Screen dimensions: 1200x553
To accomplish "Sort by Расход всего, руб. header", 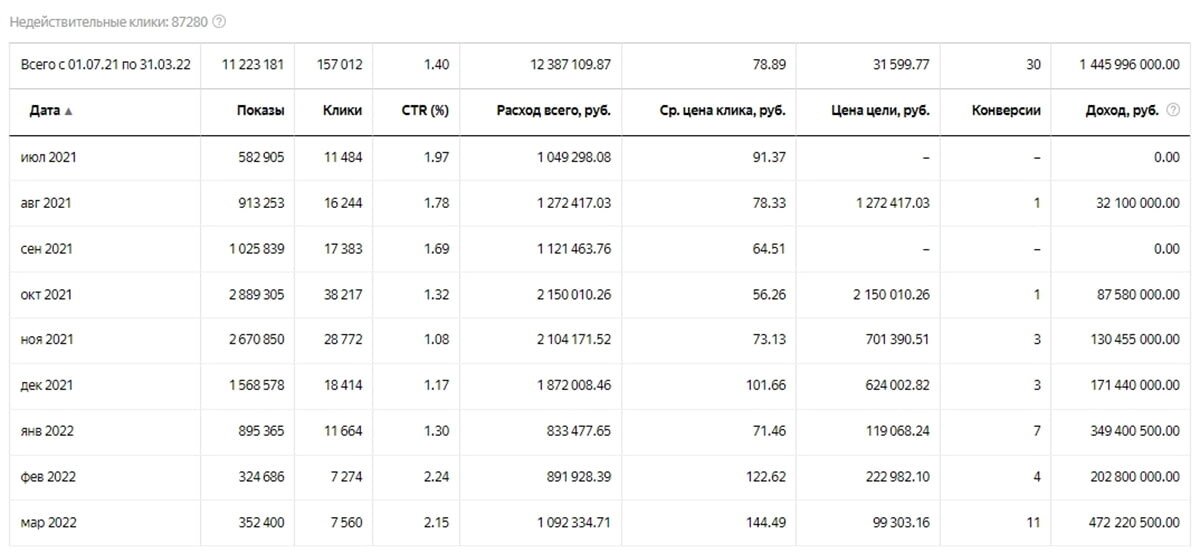I will click(553, 111).
